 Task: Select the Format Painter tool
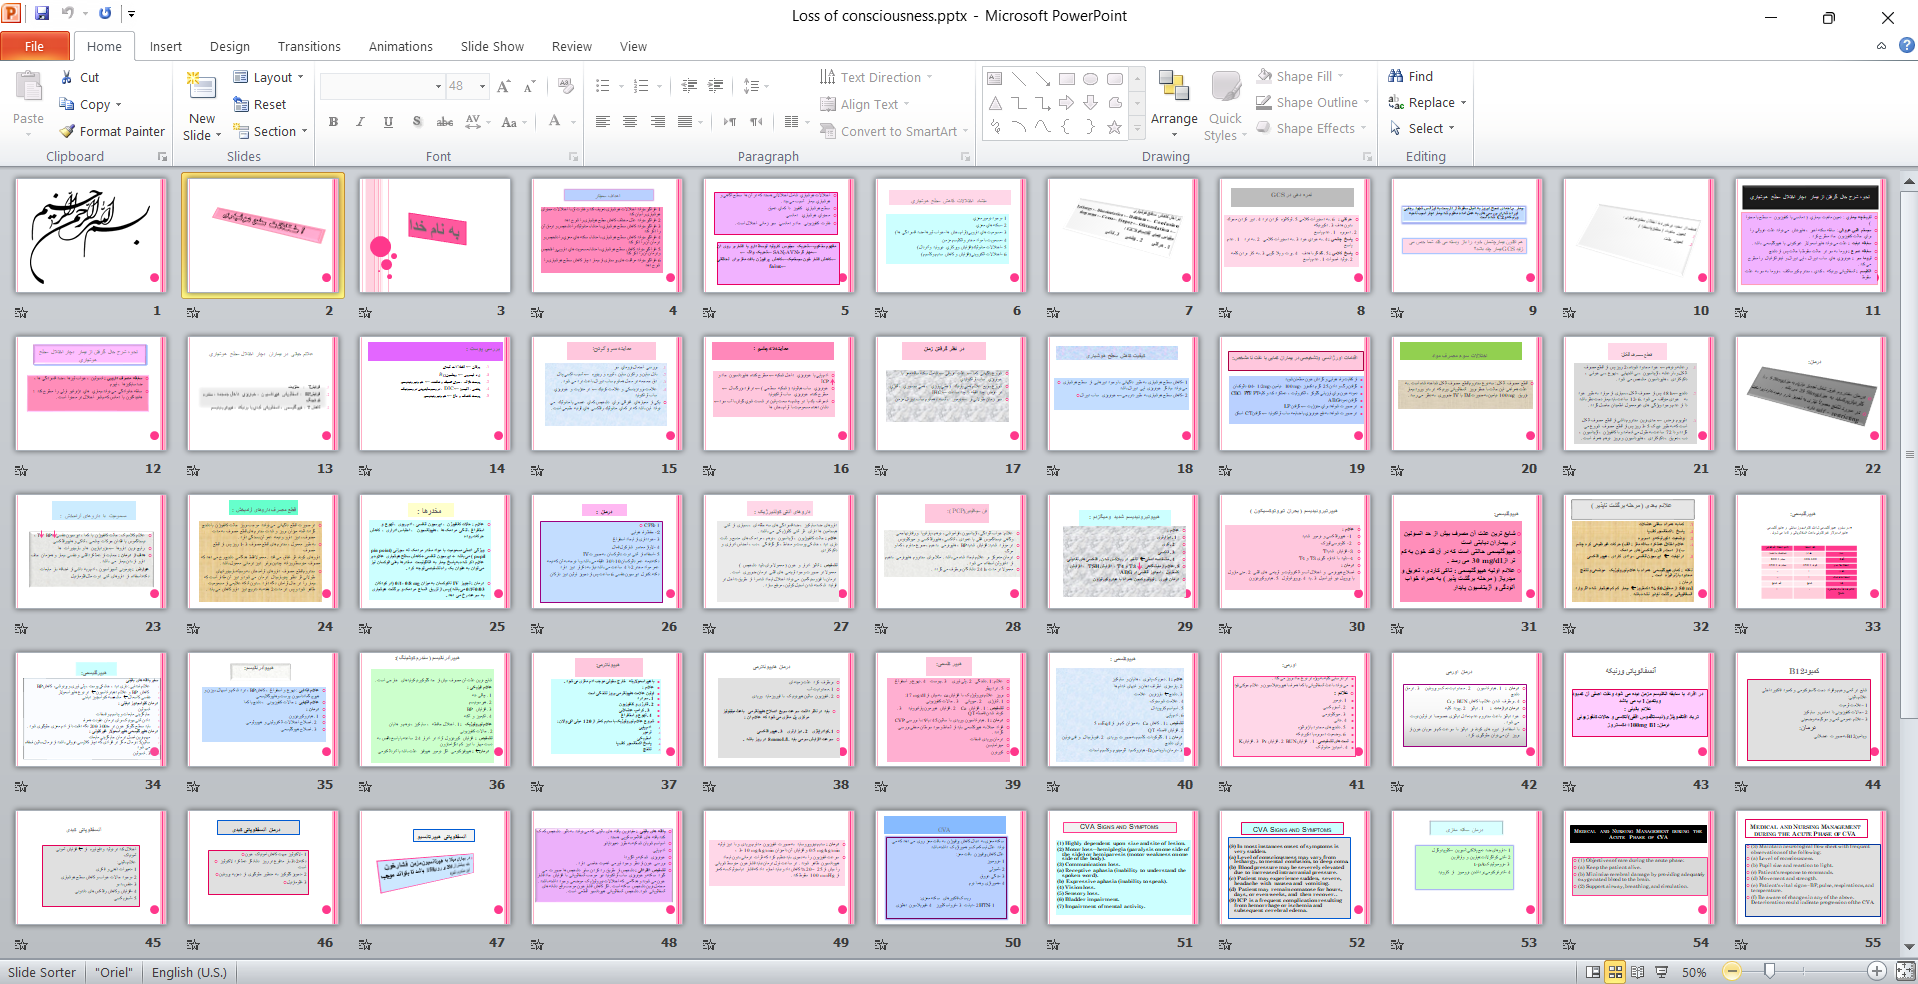click(111, 131)
